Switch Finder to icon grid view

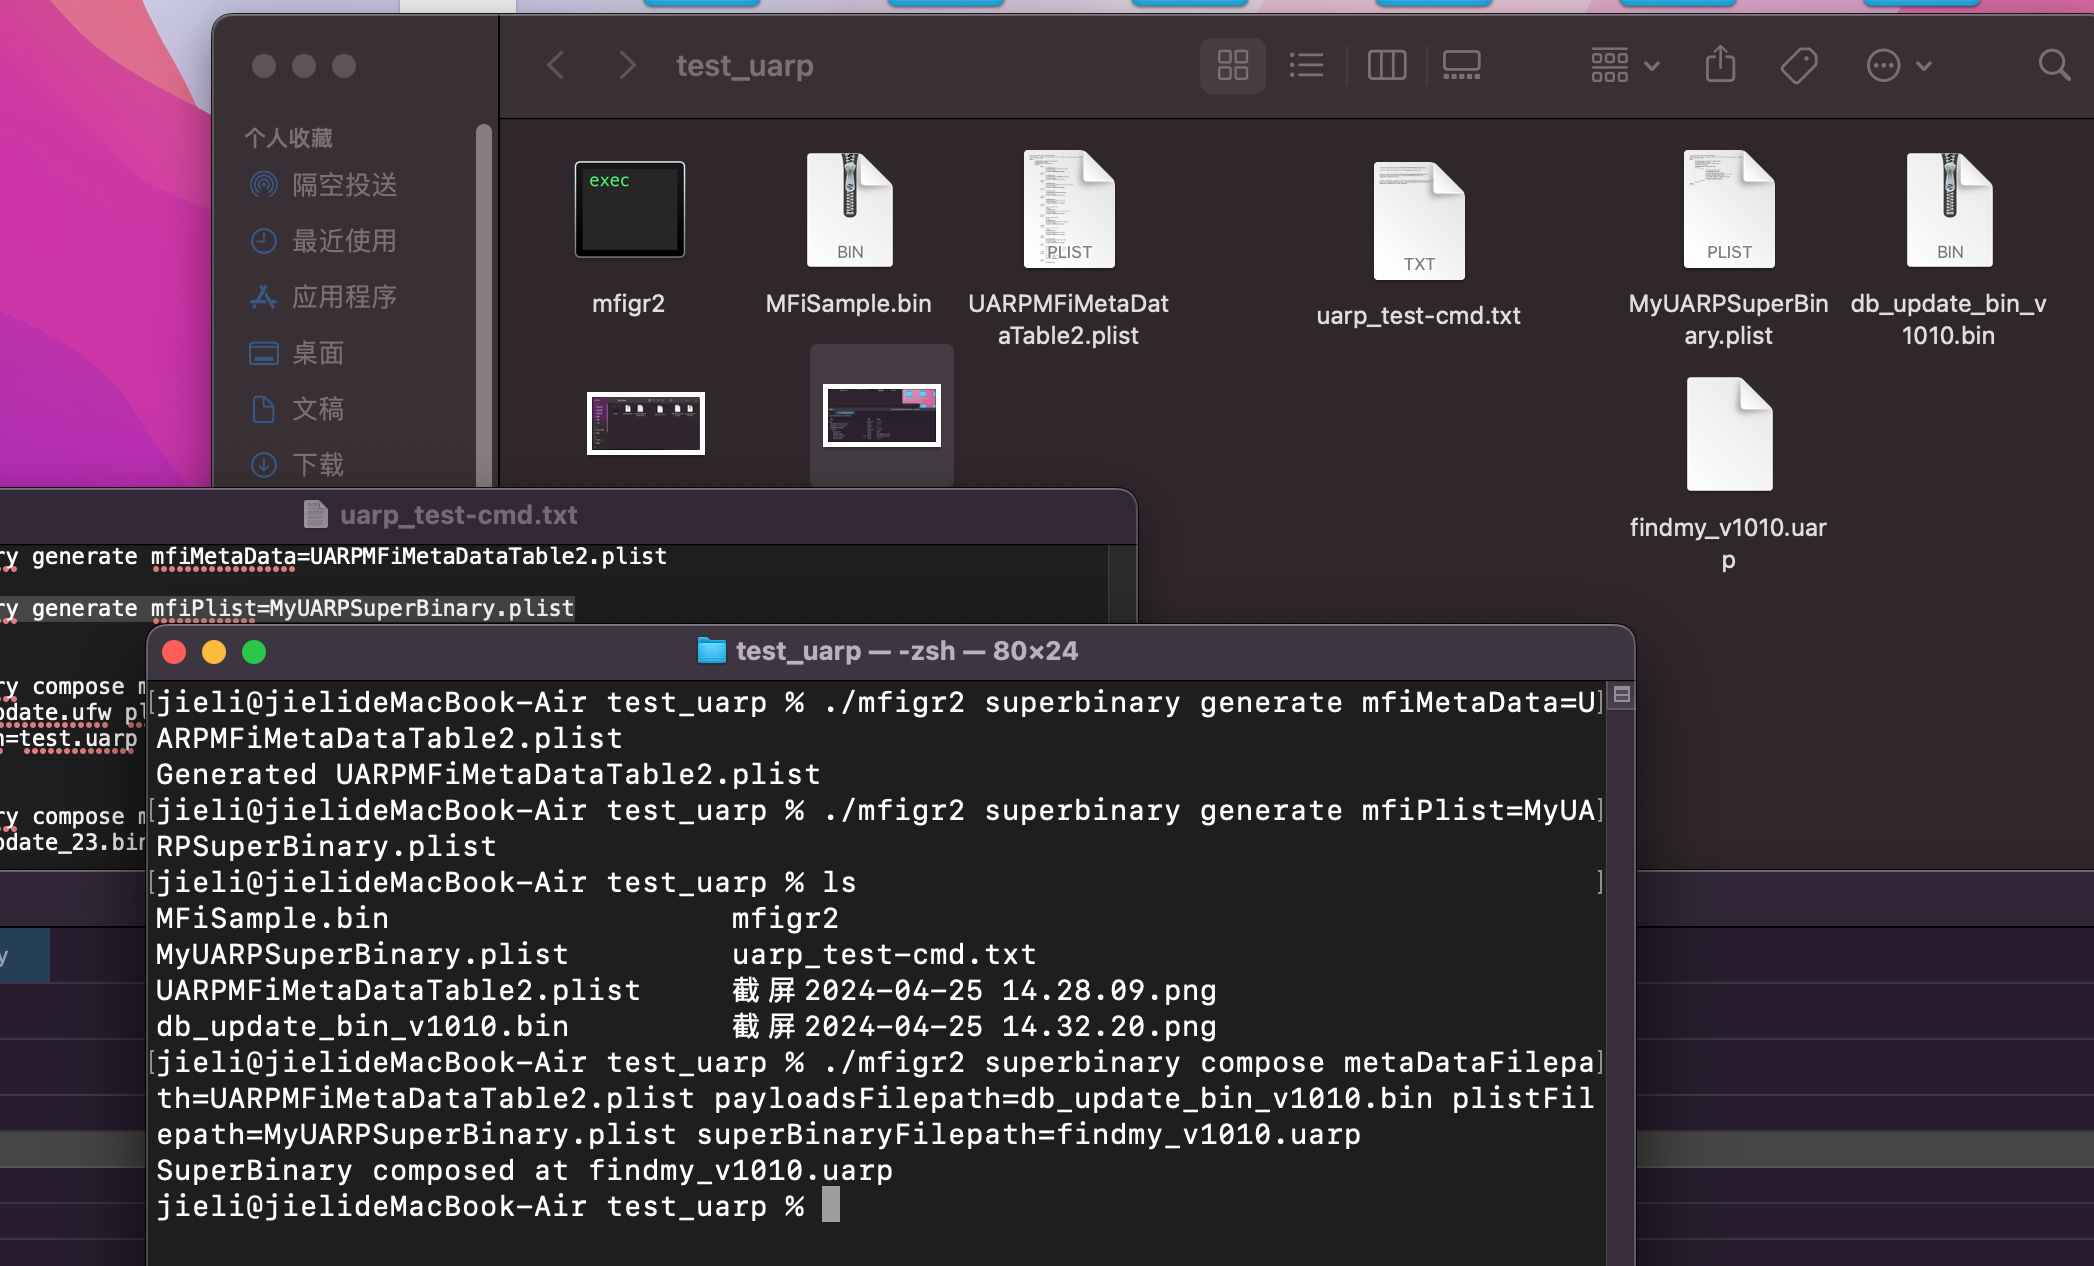(x=1232, y=66)
